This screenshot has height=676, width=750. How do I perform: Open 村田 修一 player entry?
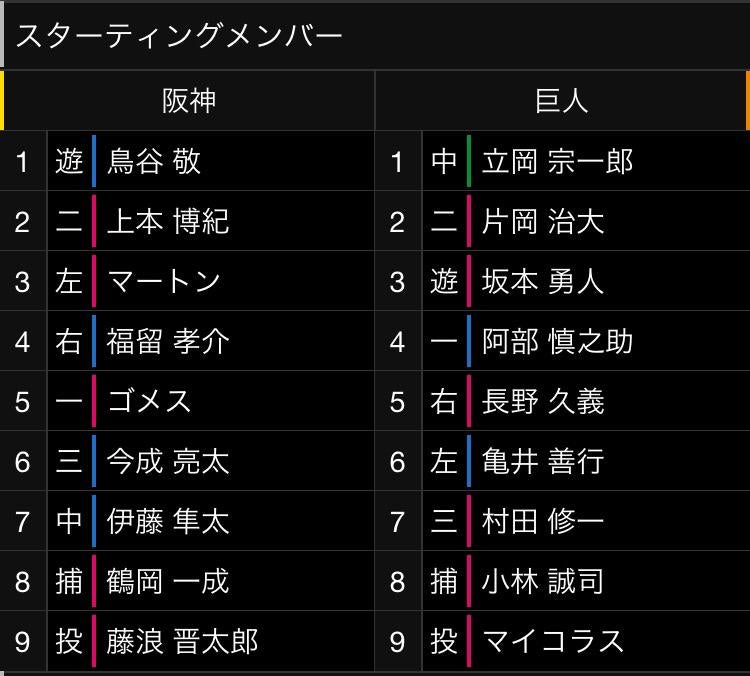click(x=543, y=521)
